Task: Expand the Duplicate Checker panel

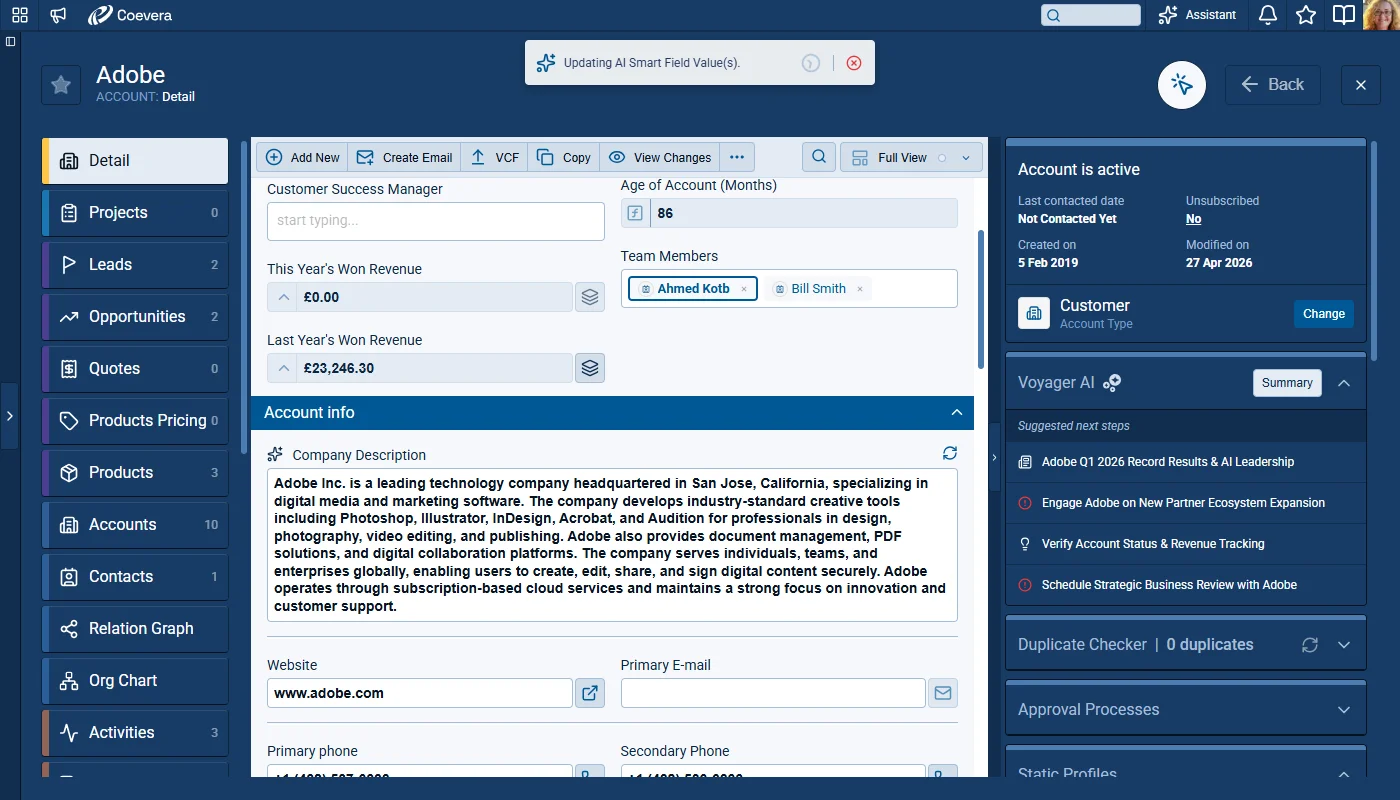Action: [x=1344, y=645]
